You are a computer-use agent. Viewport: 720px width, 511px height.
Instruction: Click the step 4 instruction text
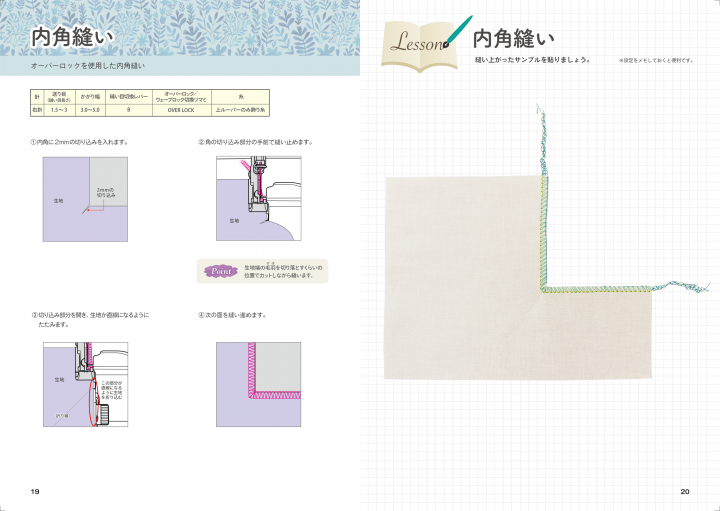pyautogui.click(x=233, y=315)
